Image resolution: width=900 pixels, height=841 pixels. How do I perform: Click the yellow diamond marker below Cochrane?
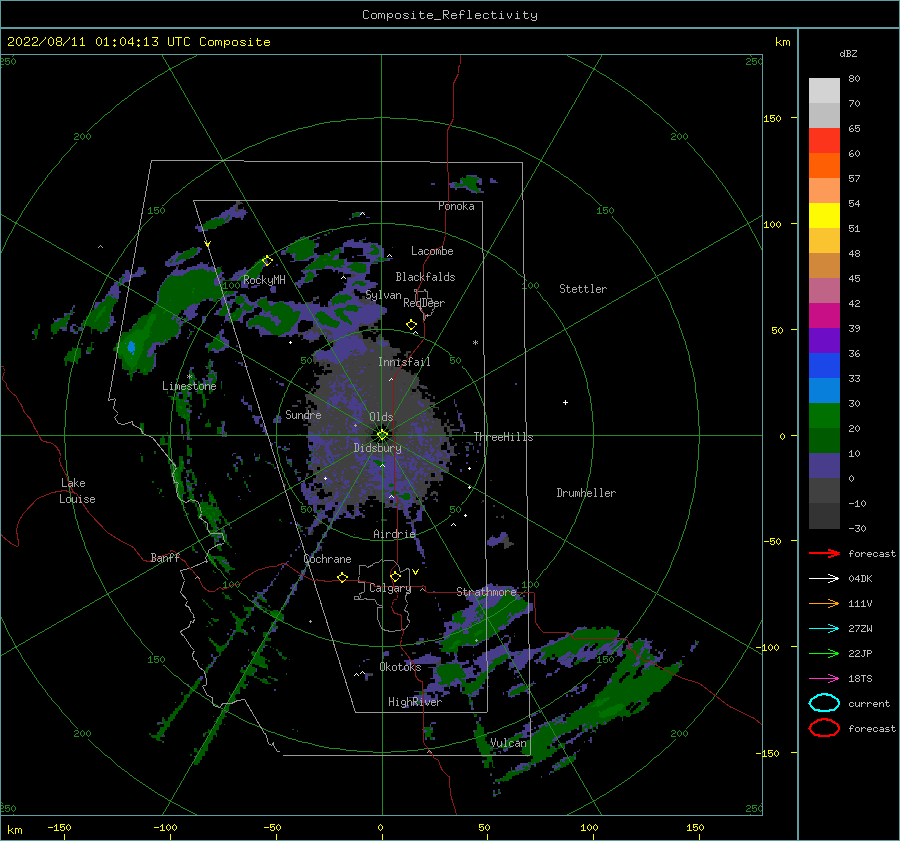[x=343, y=577]
